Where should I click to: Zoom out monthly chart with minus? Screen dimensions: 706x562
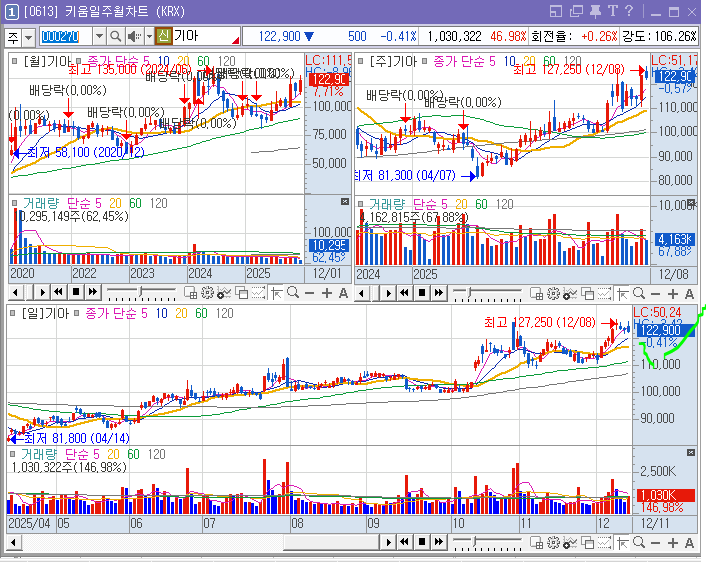309,294
